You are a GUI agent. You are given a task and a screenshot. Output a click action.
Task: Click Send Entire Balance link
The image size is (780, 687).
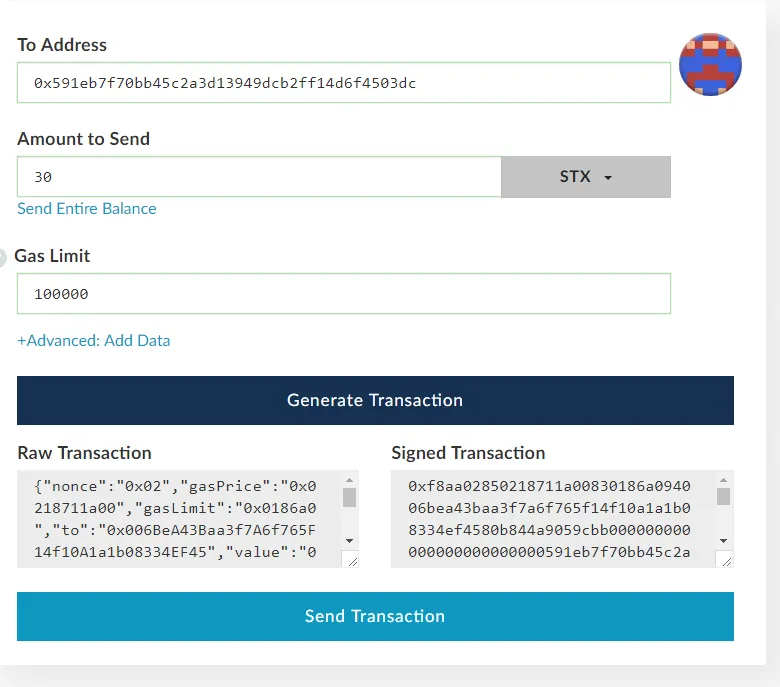pos(87,208)
